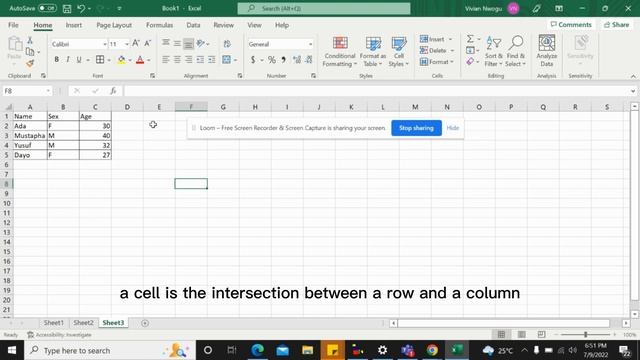The width and height of the screenshot is (640, 360).
Task: Click the Analyze Data button
Action: click(547, 51)
